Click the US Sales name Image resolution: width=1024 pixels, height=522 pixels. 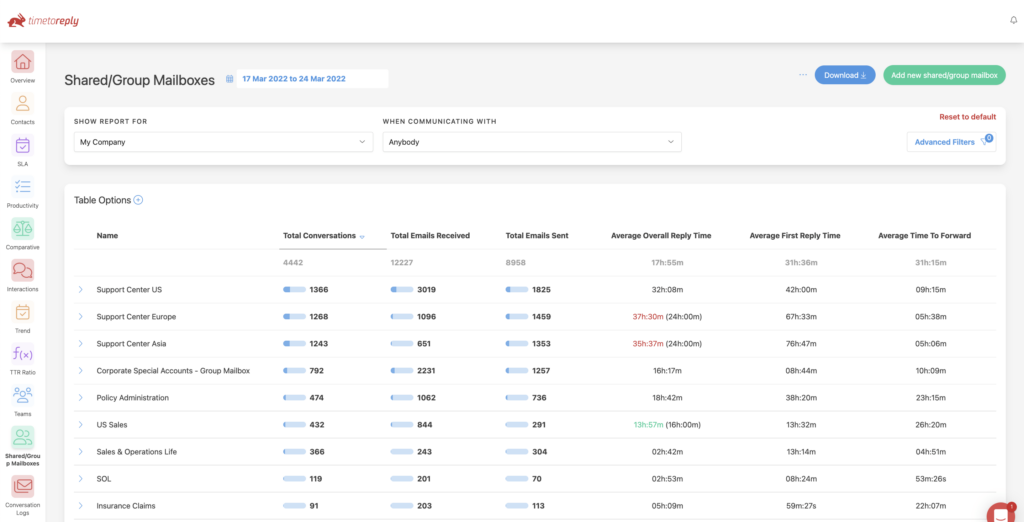(112, 425)
